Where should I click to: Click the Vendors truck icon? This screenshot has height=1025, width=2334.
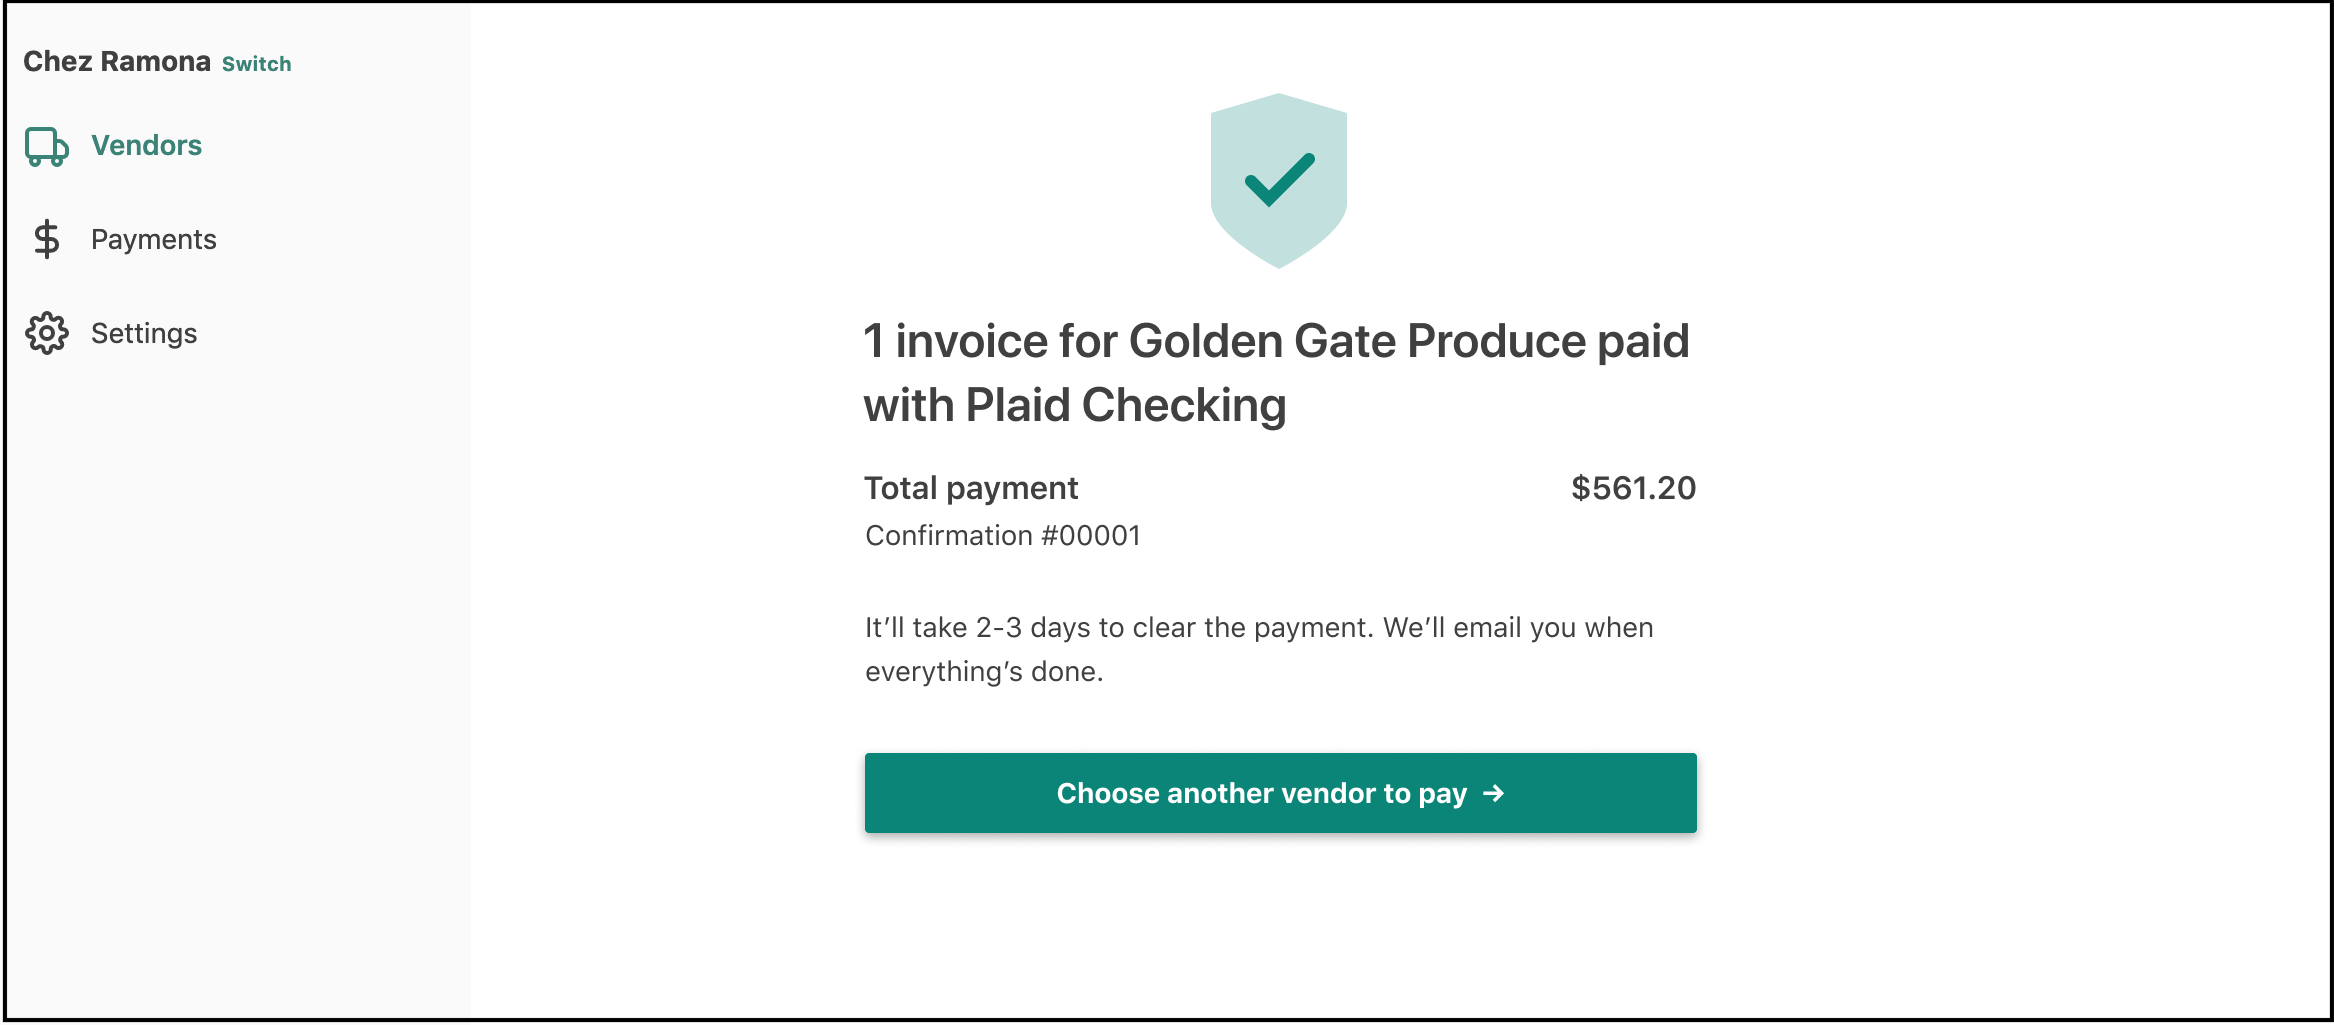[47, 146]
